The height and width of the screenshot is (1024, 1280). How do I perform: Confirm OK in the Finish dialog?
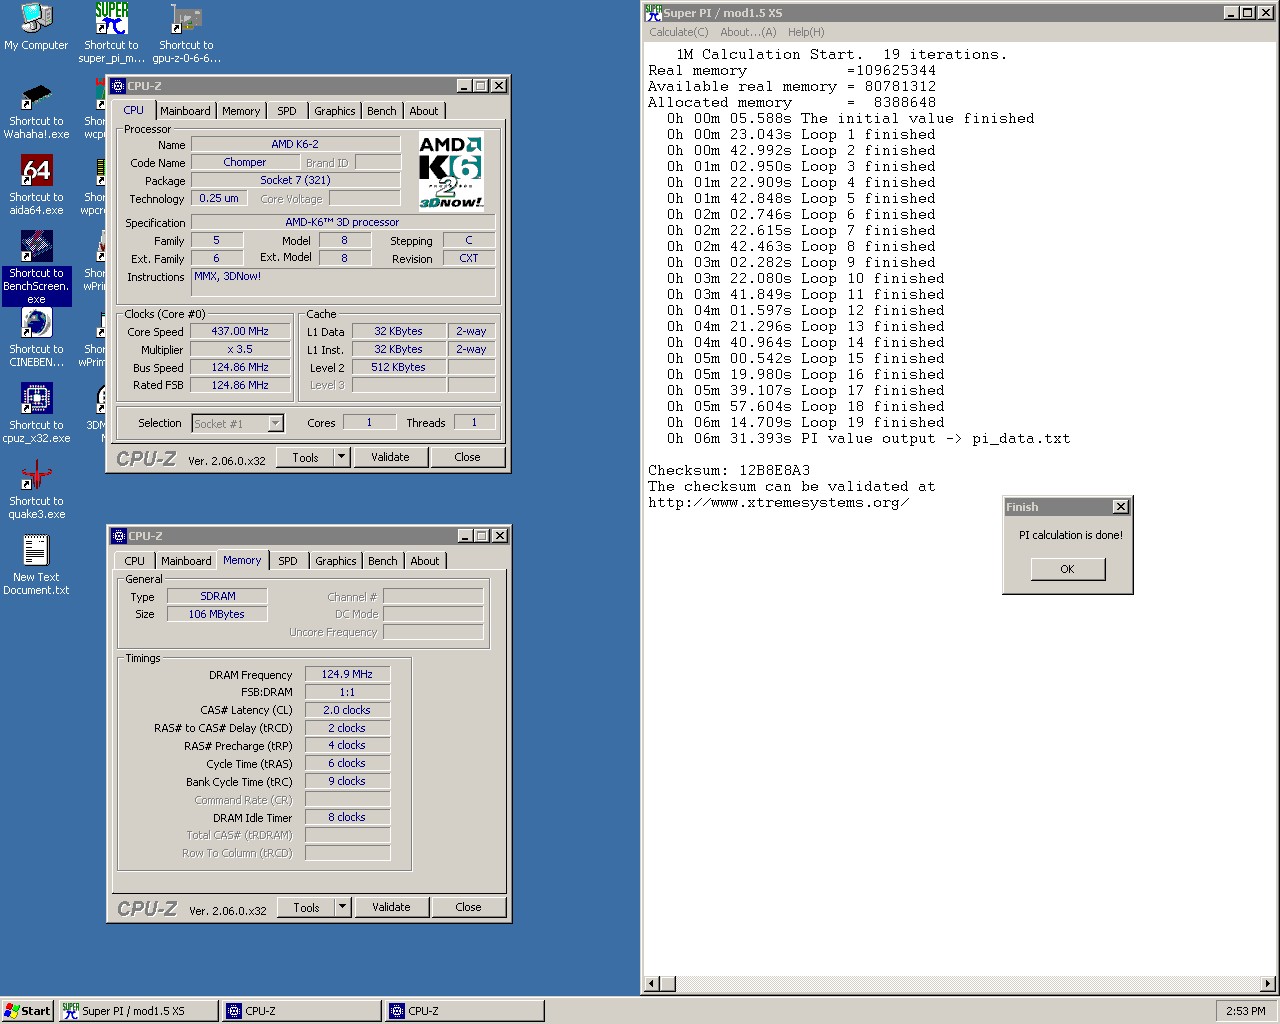click(x=1067, y=569)
